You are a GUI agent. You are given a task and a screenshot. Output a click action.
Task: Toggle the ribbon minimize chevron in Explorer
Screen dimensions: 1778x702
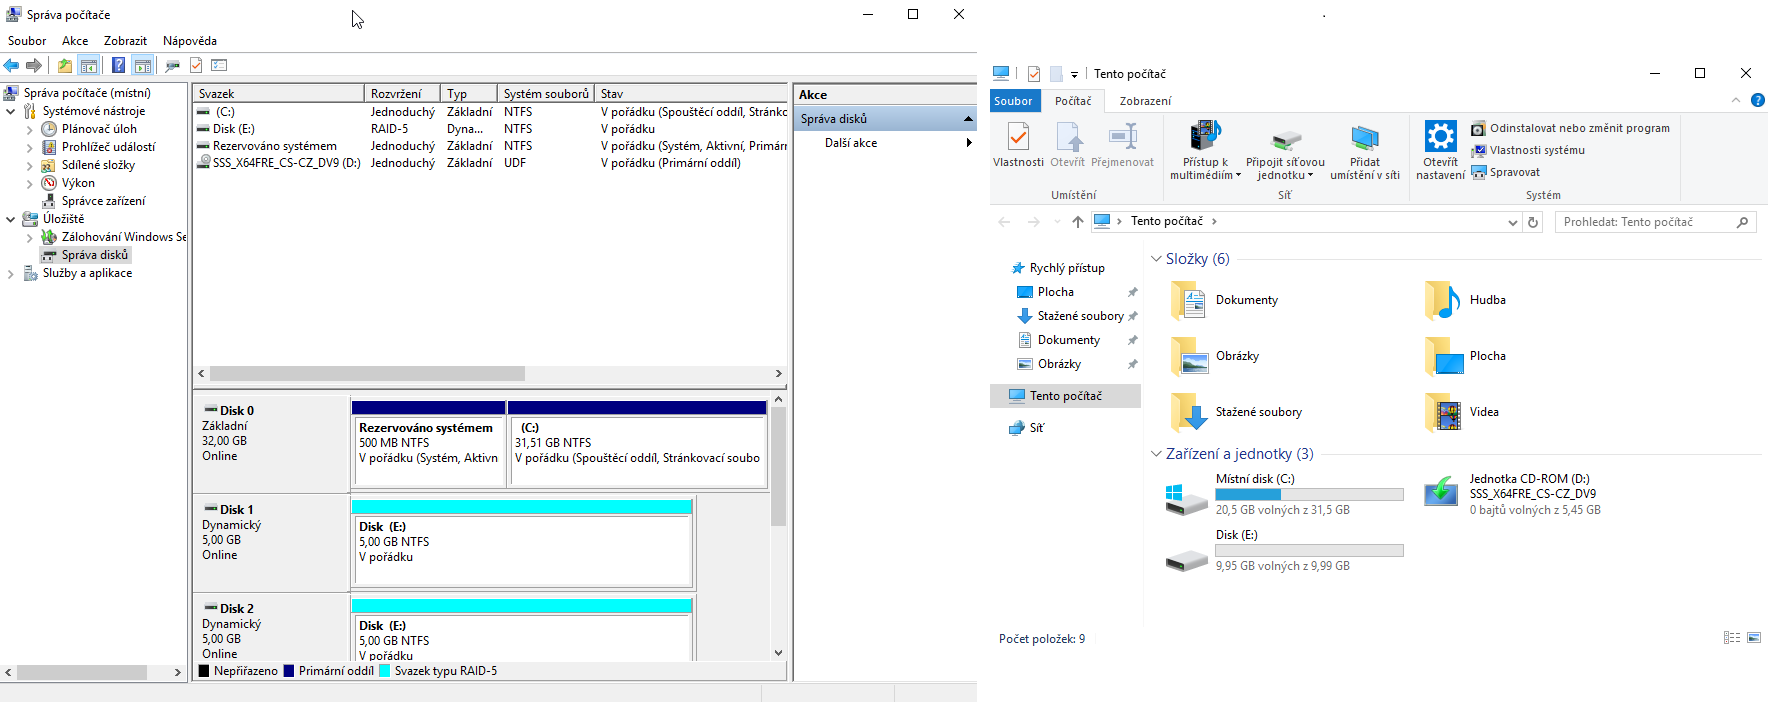click(1736, 101)
